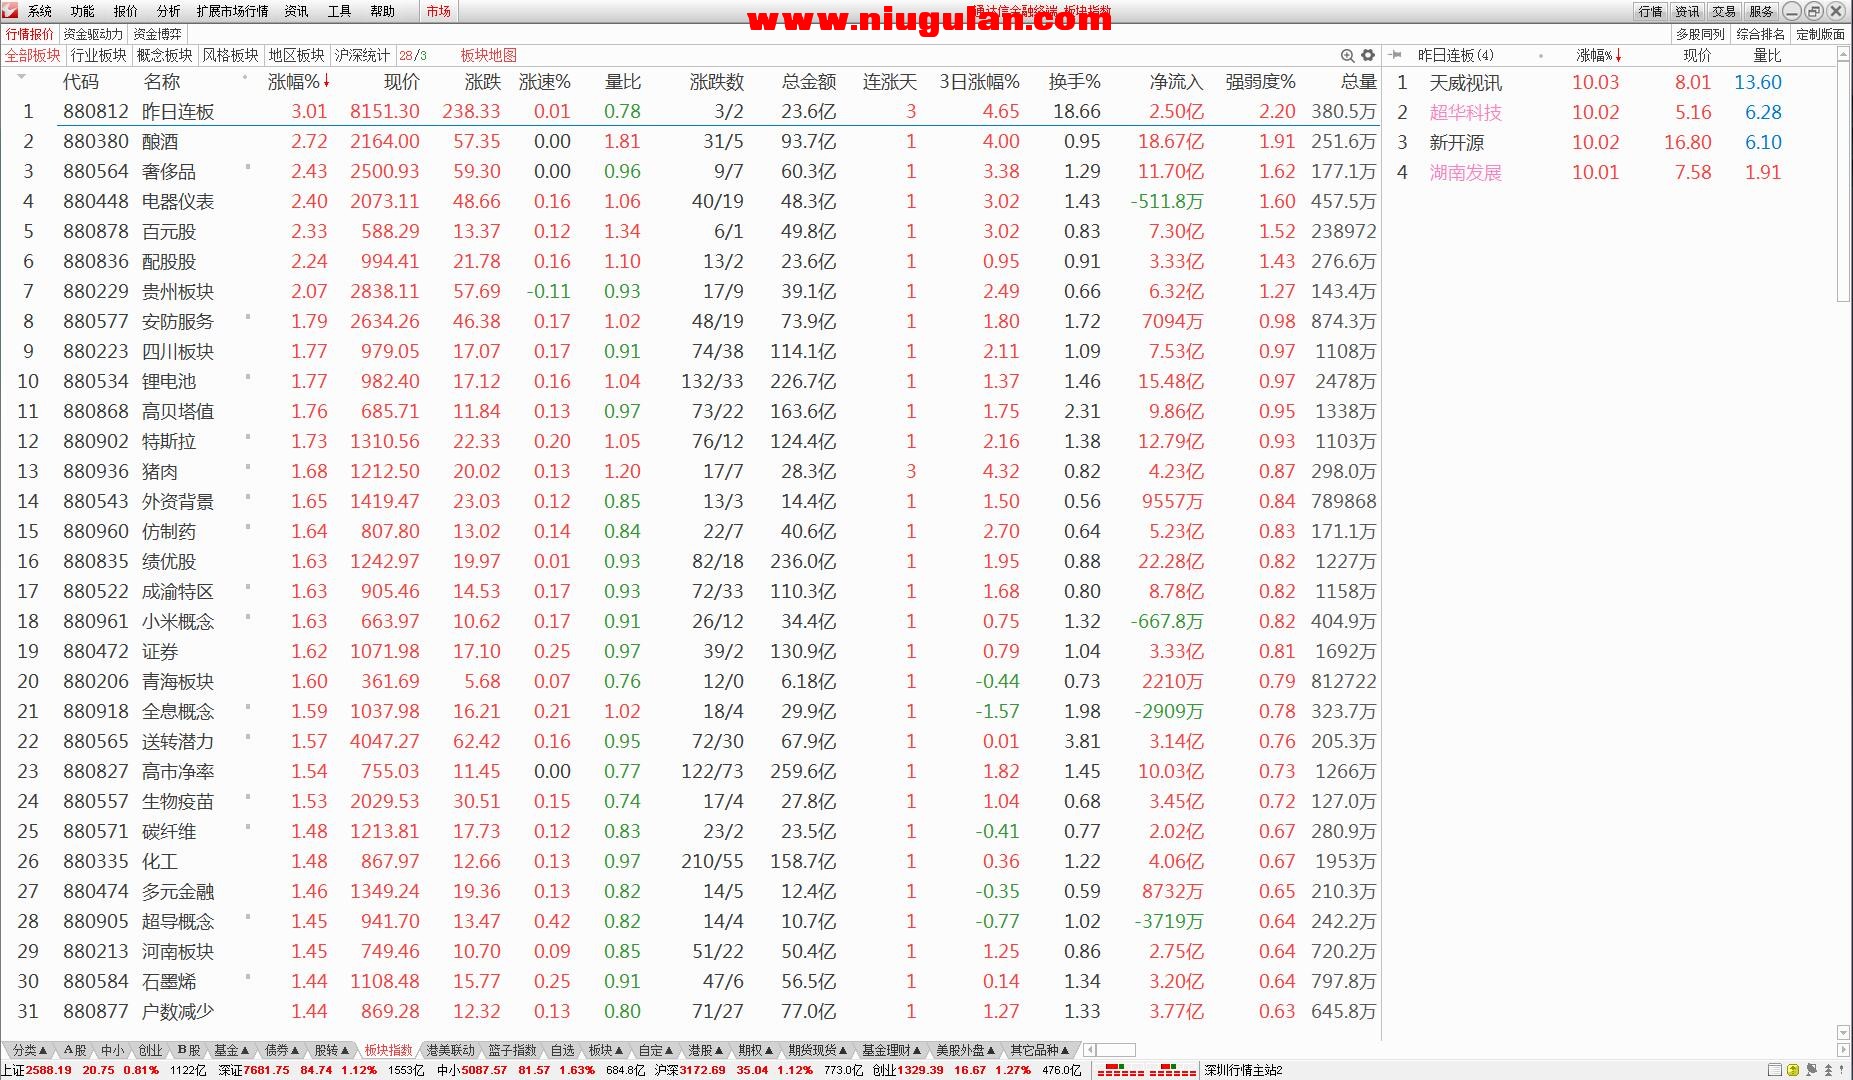The image size is (1853, 1080).
Task: Click the satellite dish icon in the status bar
Action: (1811, 1070)
